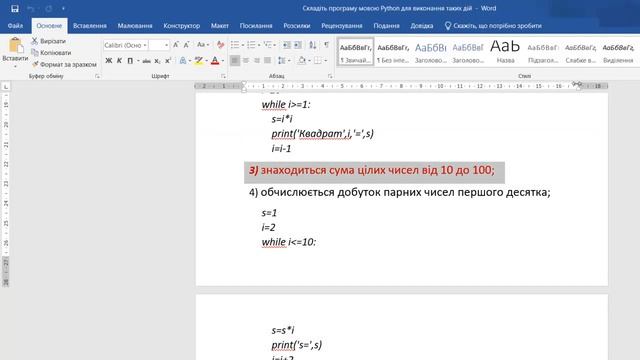Toggle bold Ж formatting
Viewport: 640px width, 360px height.
pyautogui.click(x=109, y=61)
